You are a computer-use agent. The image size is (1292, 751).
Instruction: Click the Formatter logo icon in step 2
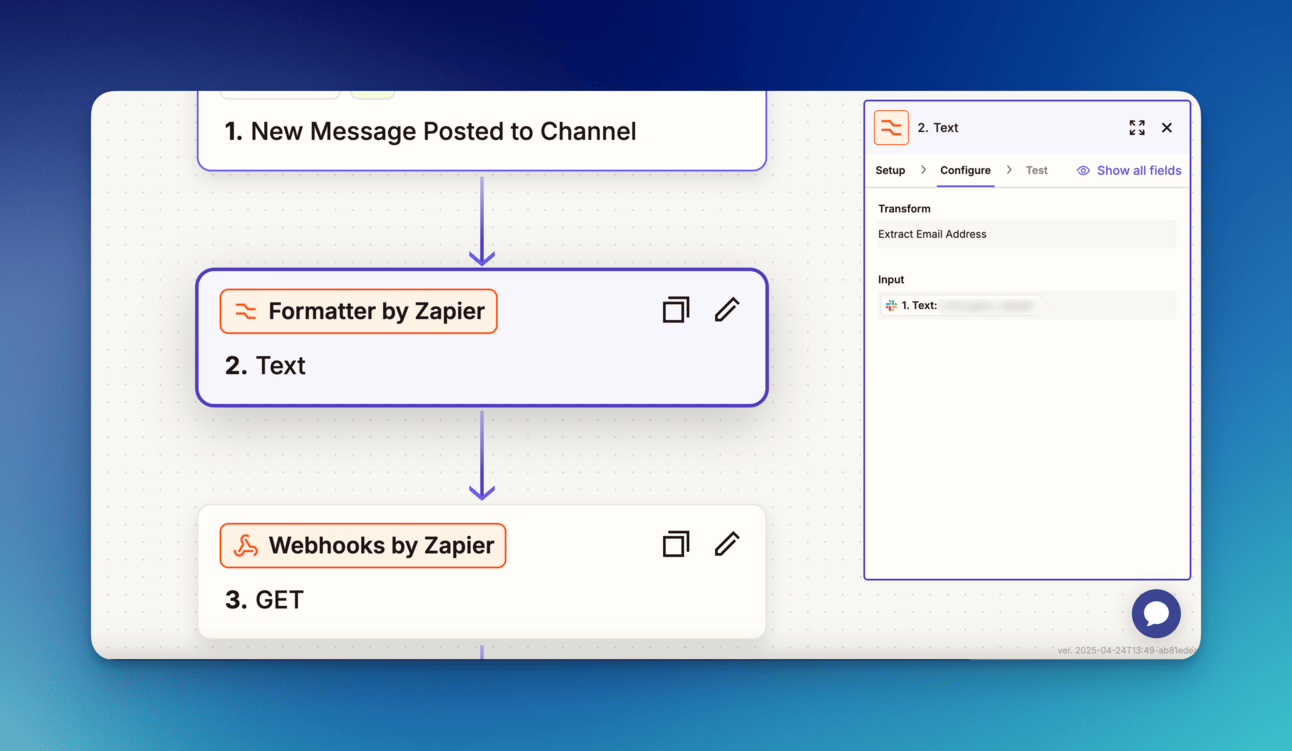(x=246, y=311)
